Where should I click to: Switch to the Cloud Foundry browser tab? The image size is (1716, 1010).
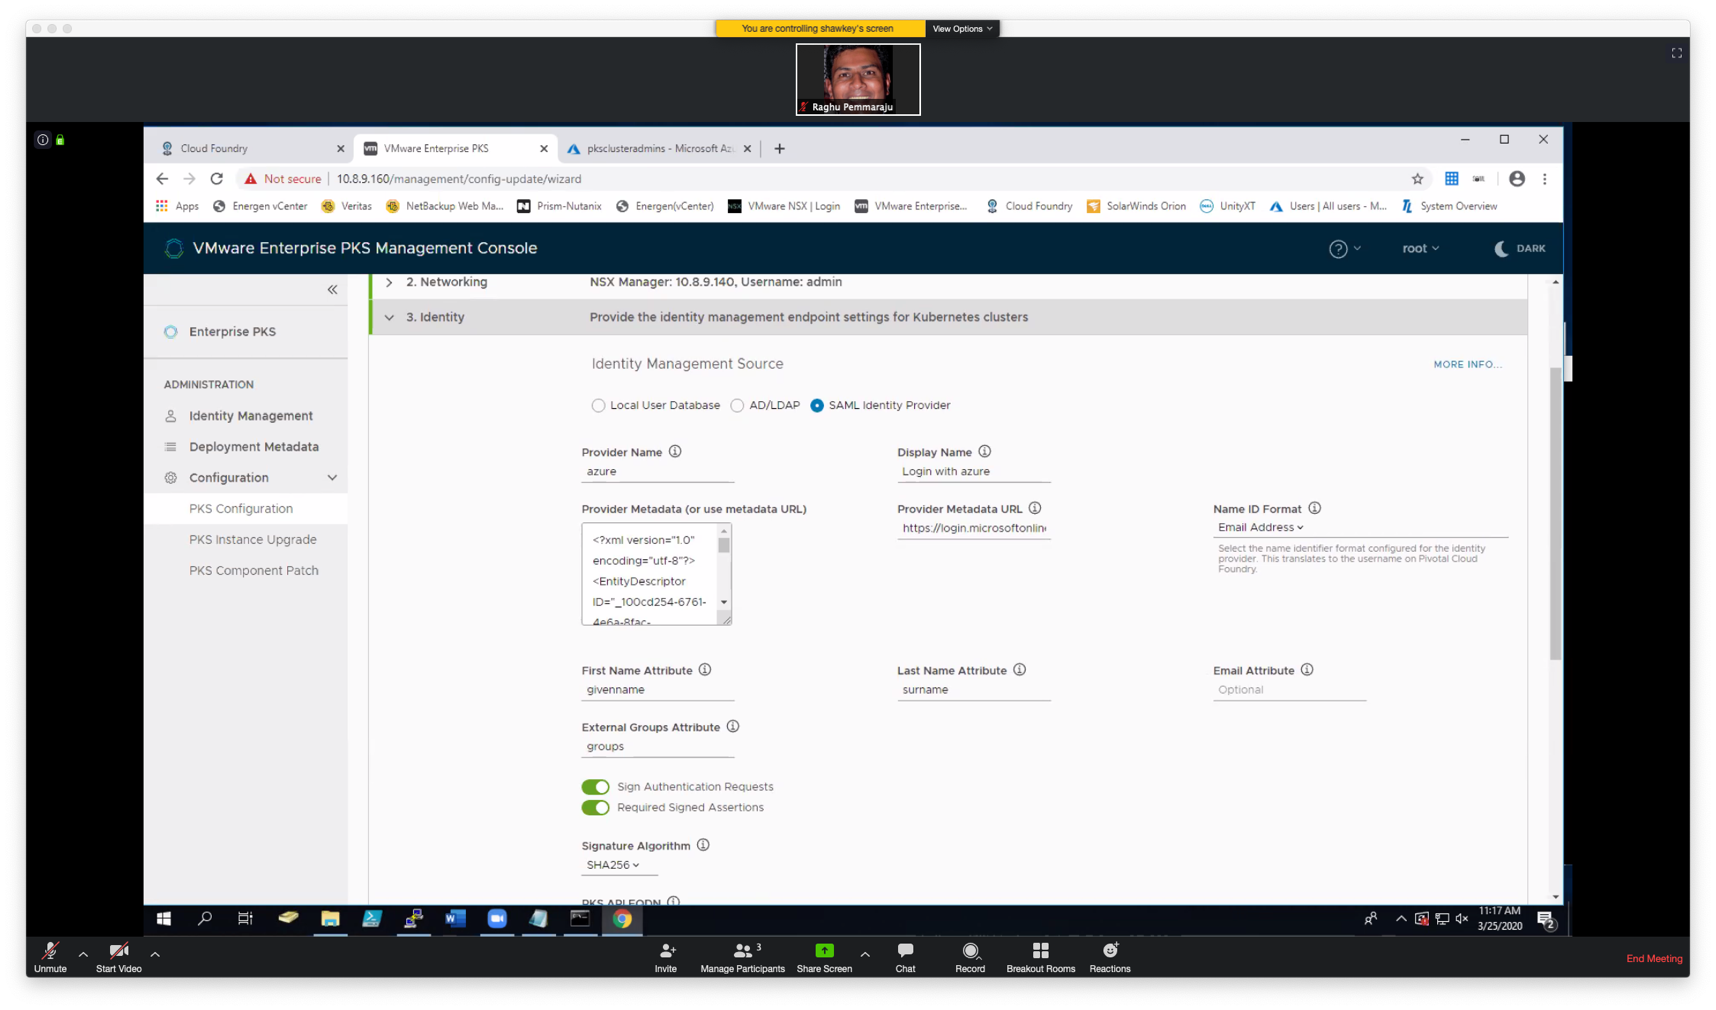click(x=250, y=149)
